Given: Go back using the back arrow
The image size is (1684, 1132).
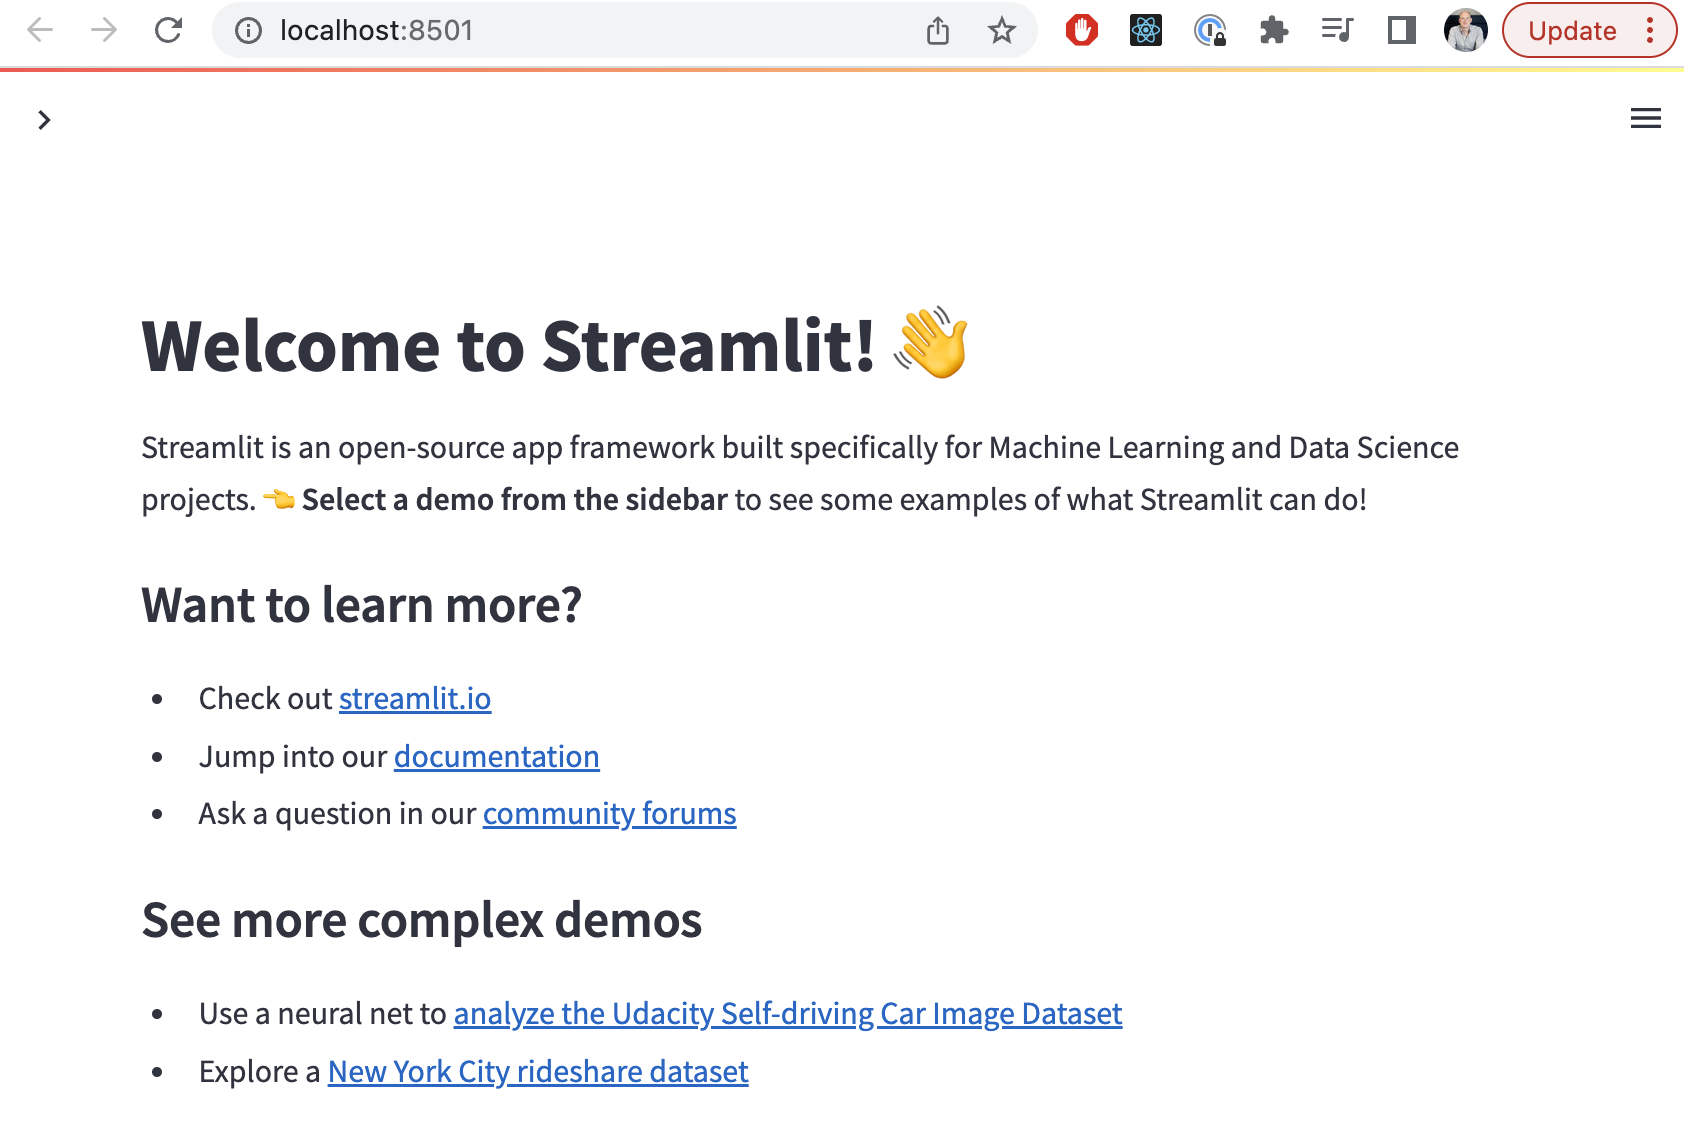Looking at the screenshot, I should point(40,30).
